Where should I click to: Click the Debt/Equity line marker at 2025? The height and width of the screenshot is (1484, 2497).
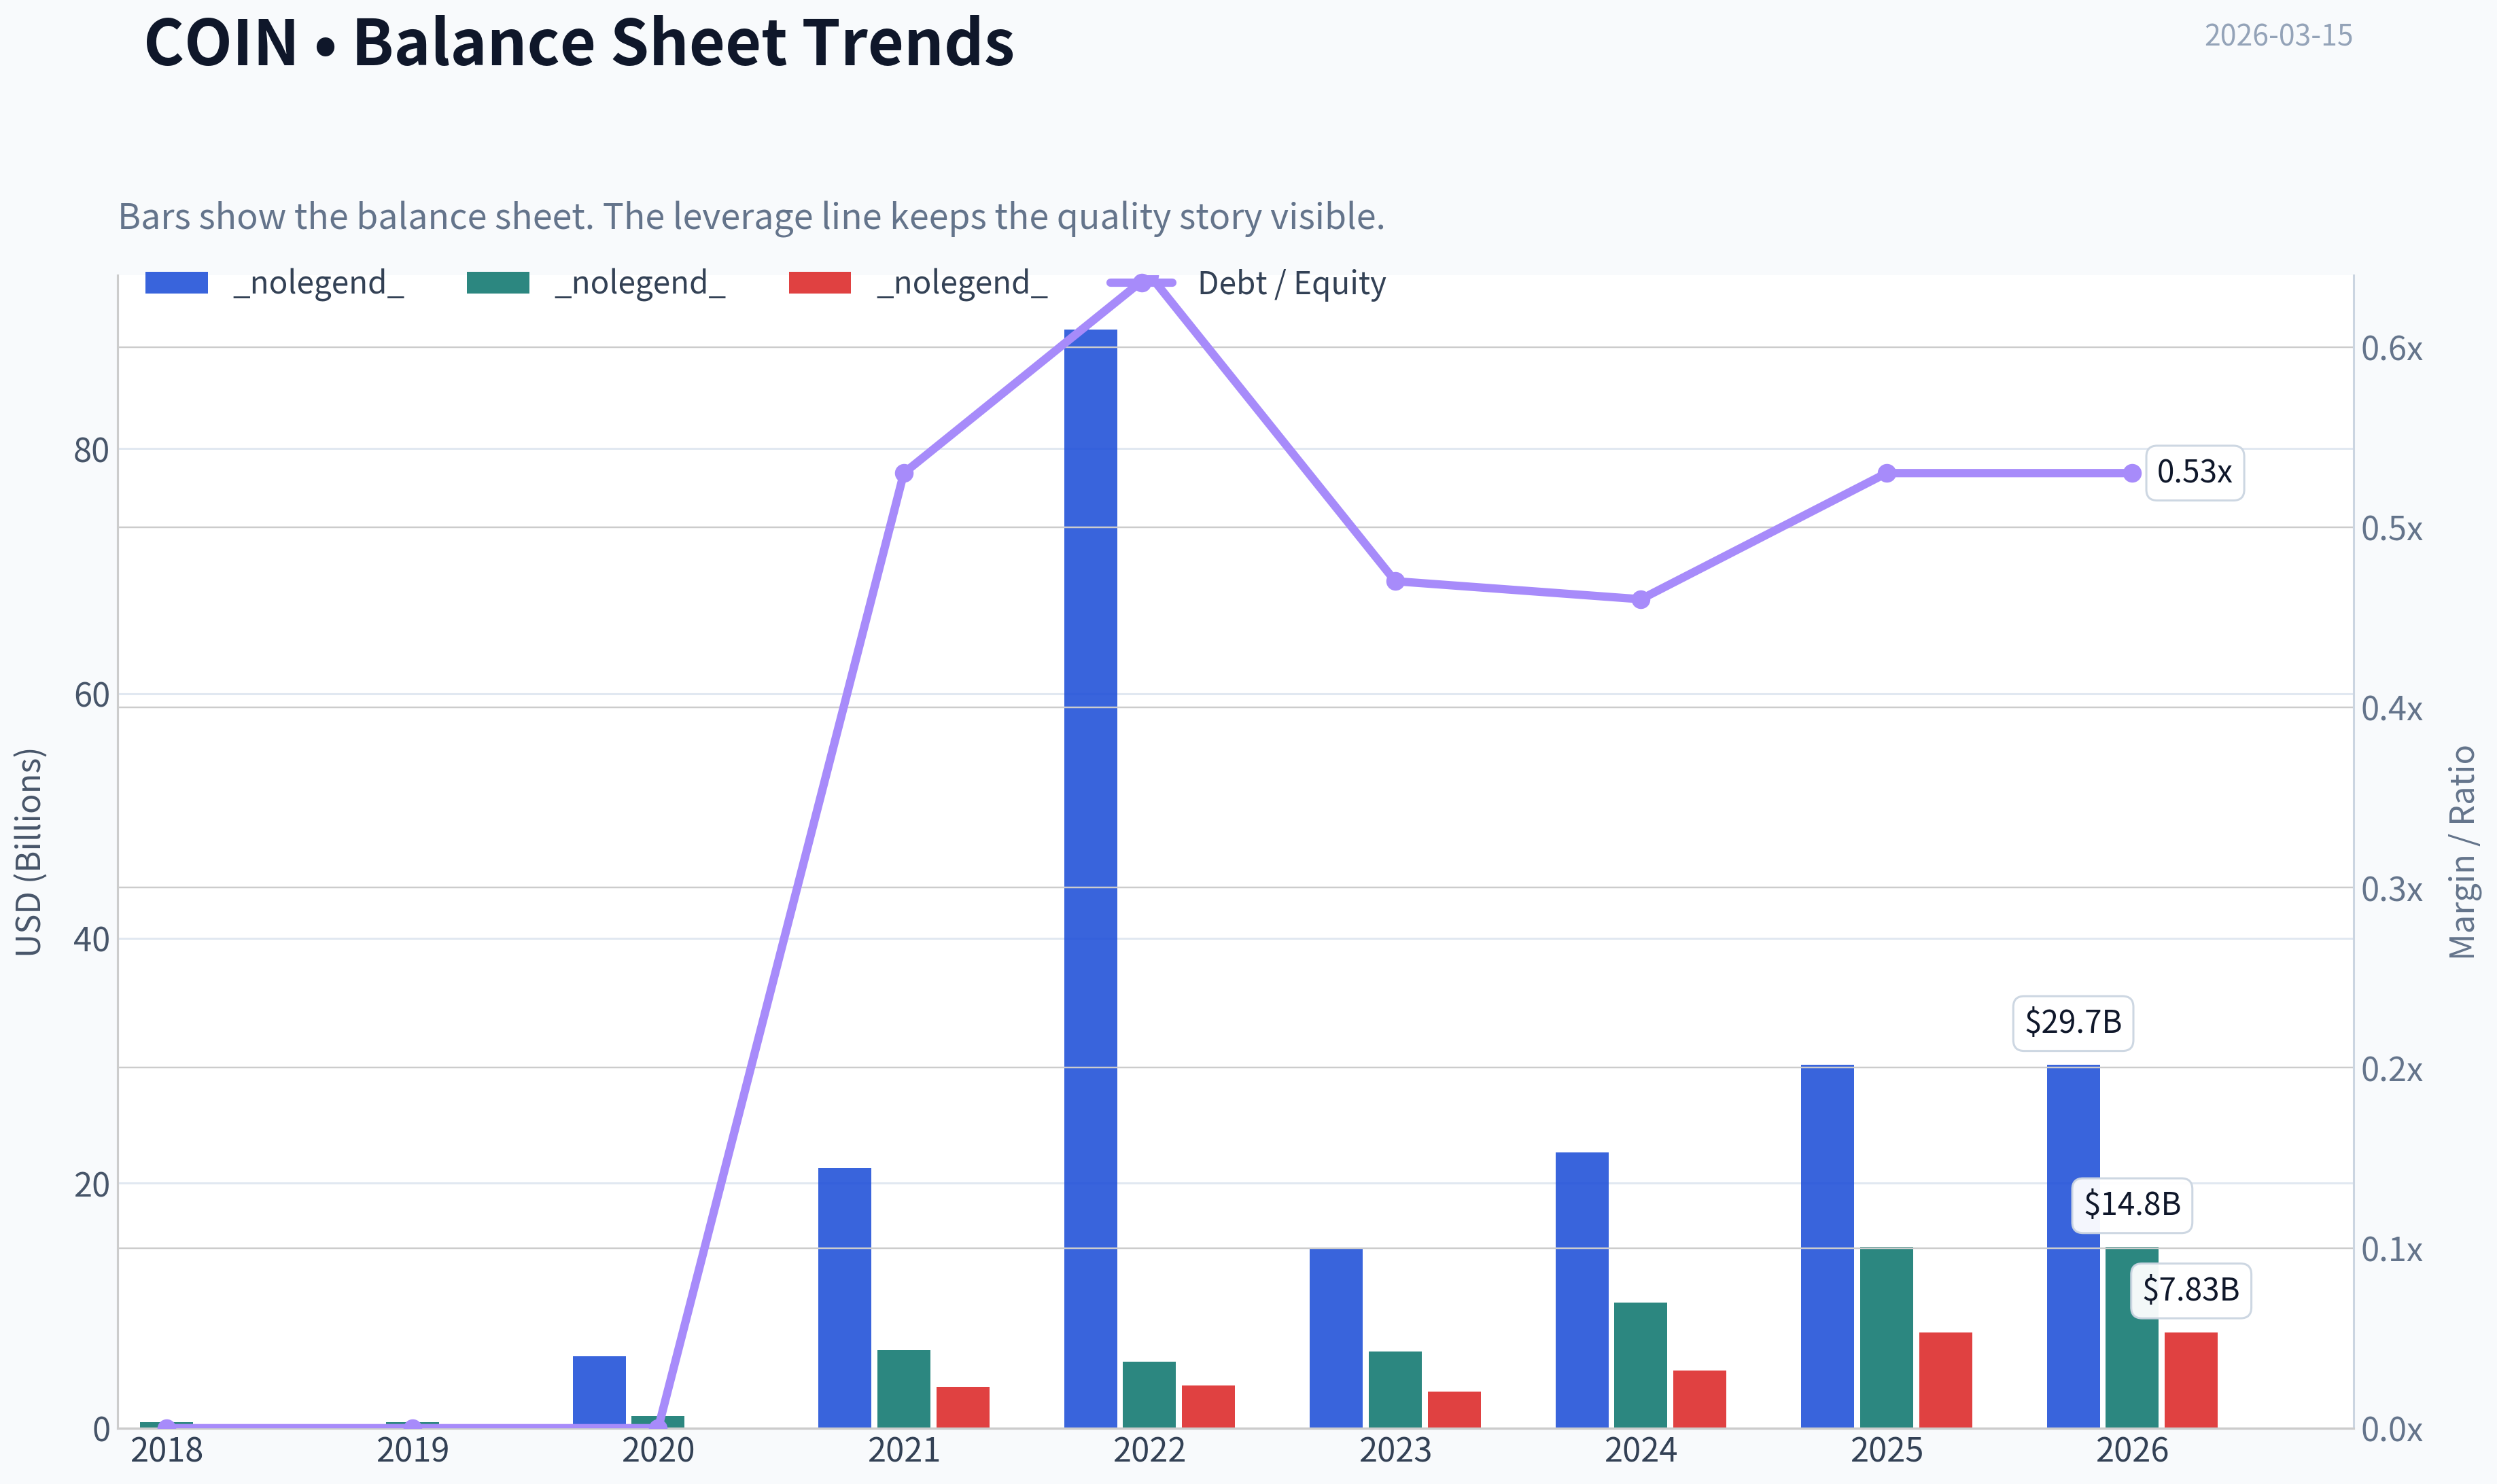[1887, 473]
